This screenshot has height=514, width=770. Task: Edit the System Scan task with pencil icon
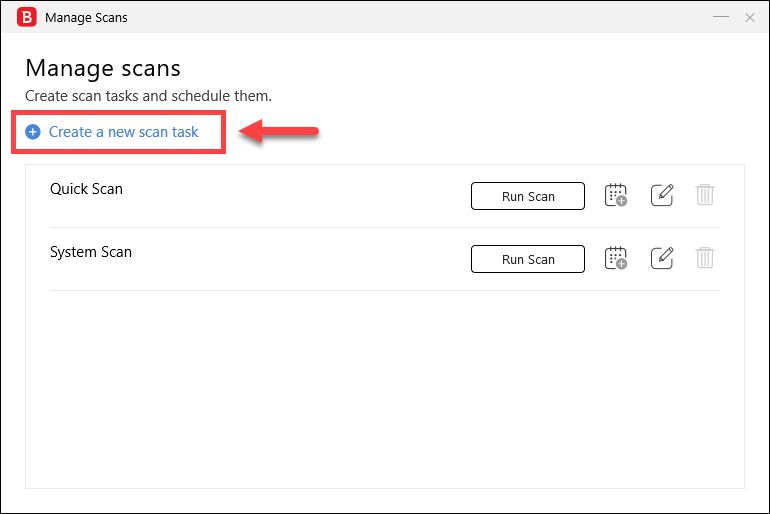(x=662, y=258)
